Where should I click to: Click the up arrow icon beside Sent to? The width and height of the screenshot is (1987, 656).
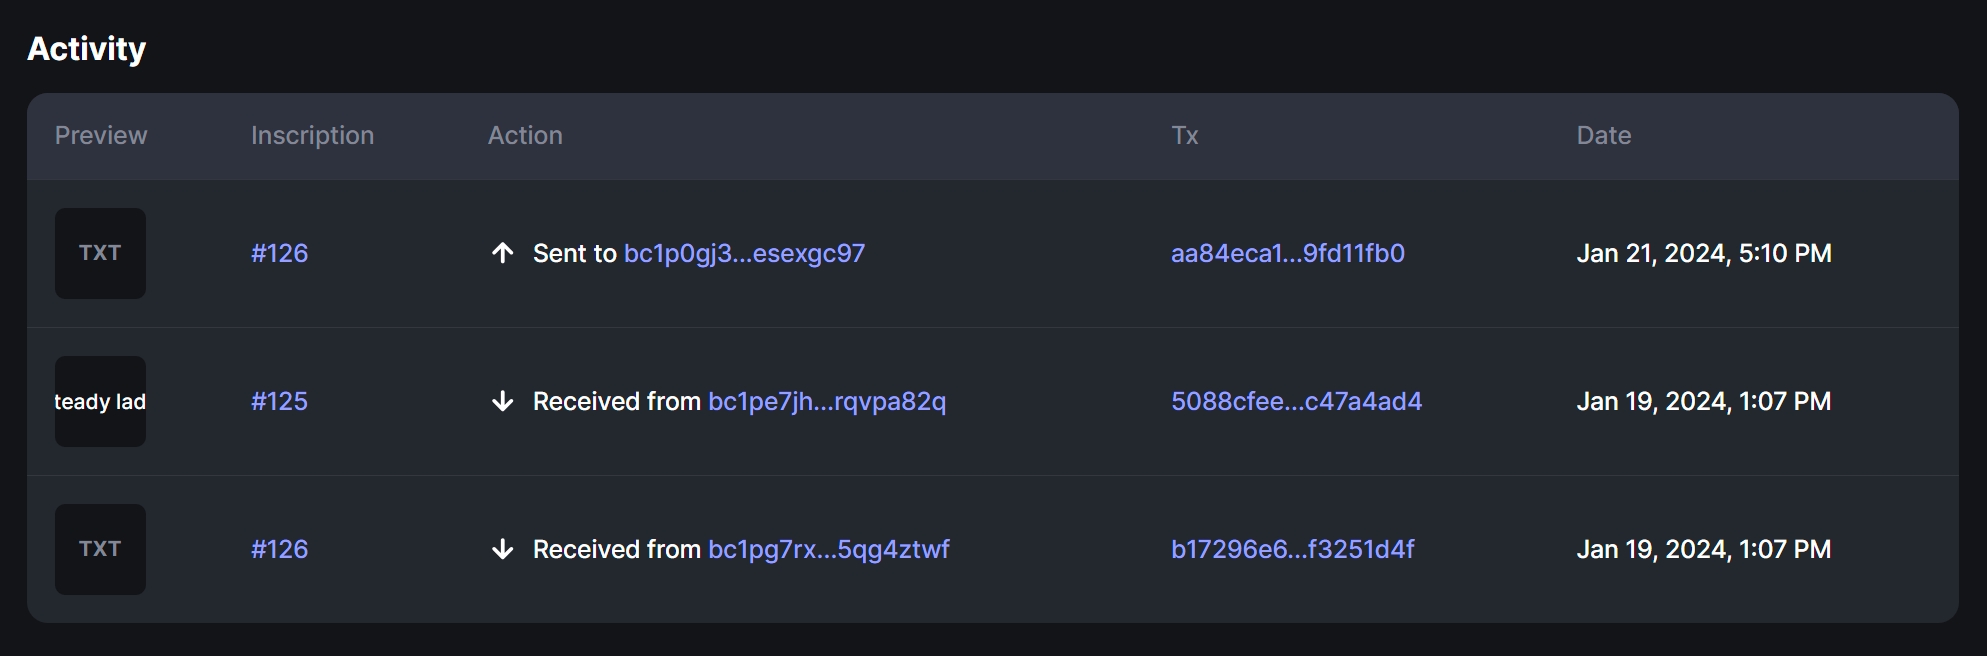coord(503,253)
